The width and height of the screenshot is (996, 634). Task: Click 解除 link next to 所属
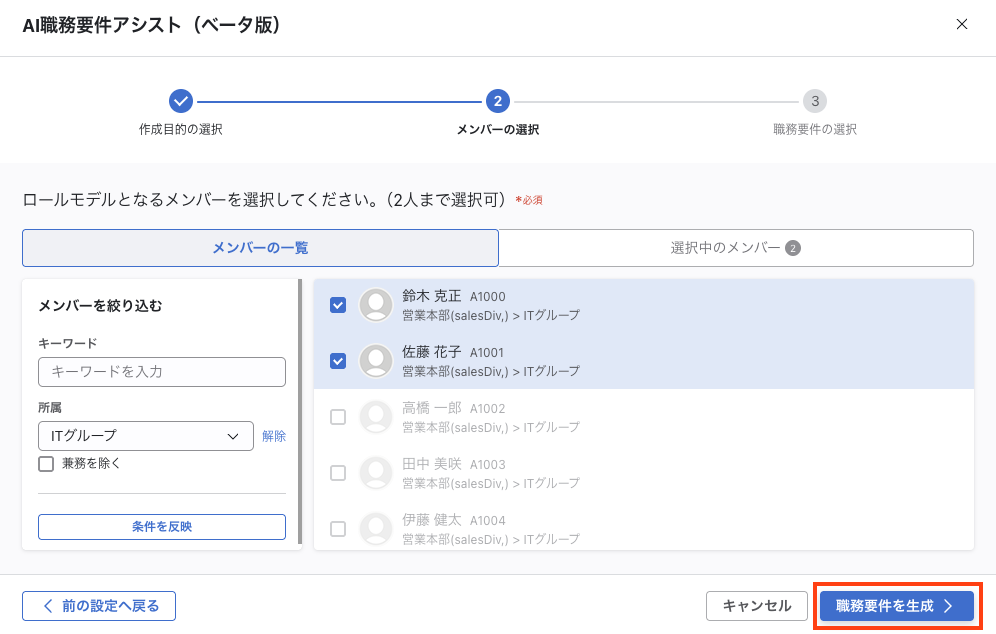tap(274, 436)
